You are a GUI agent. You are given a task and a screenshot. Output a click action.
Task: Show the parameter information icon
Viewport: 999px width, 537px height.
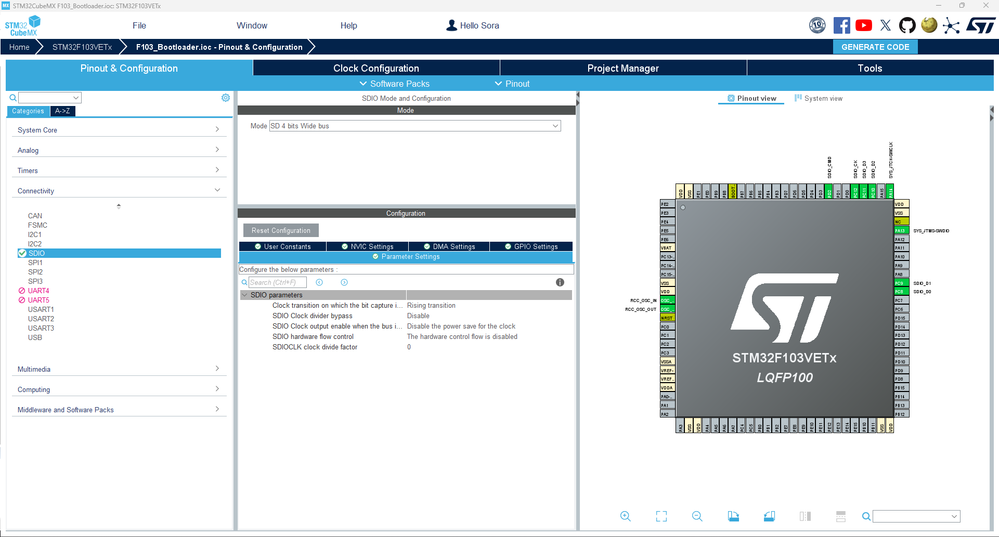(x=560, y=282)
